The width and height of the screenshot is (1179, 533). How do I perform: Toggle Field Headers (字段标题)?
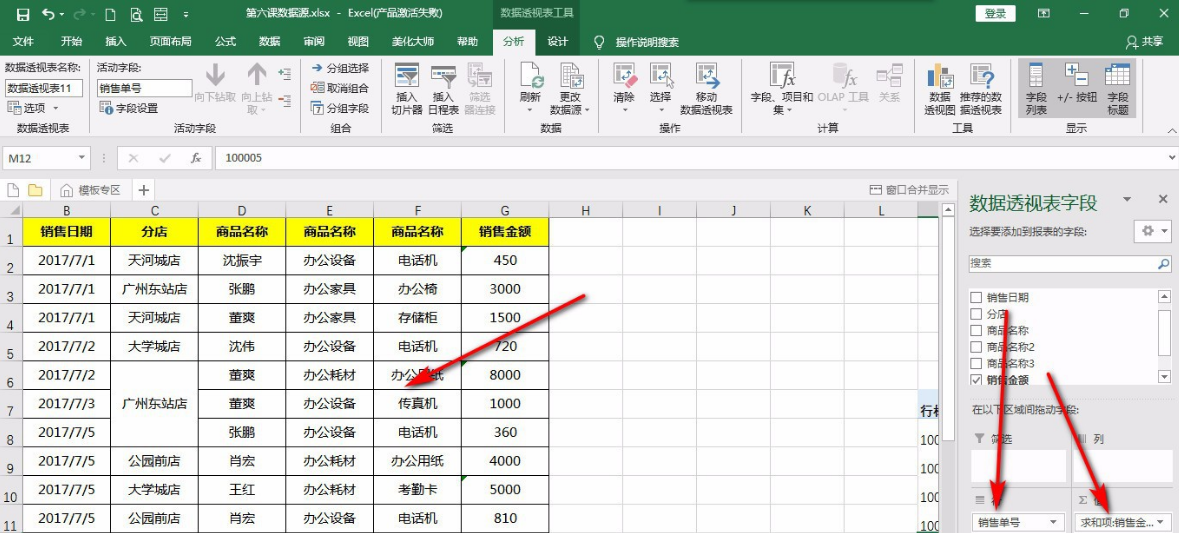click(1117, 89)
